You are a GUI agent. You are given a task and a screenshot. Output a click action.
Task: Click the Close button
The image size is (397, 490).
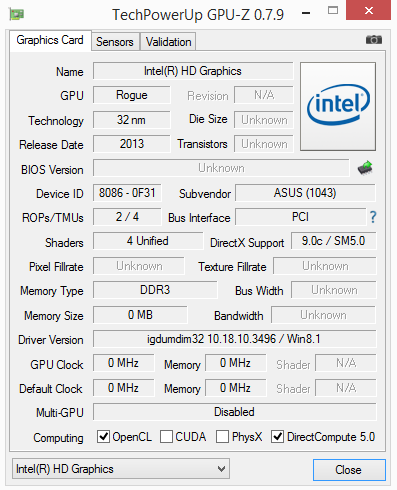pos(349,470)
